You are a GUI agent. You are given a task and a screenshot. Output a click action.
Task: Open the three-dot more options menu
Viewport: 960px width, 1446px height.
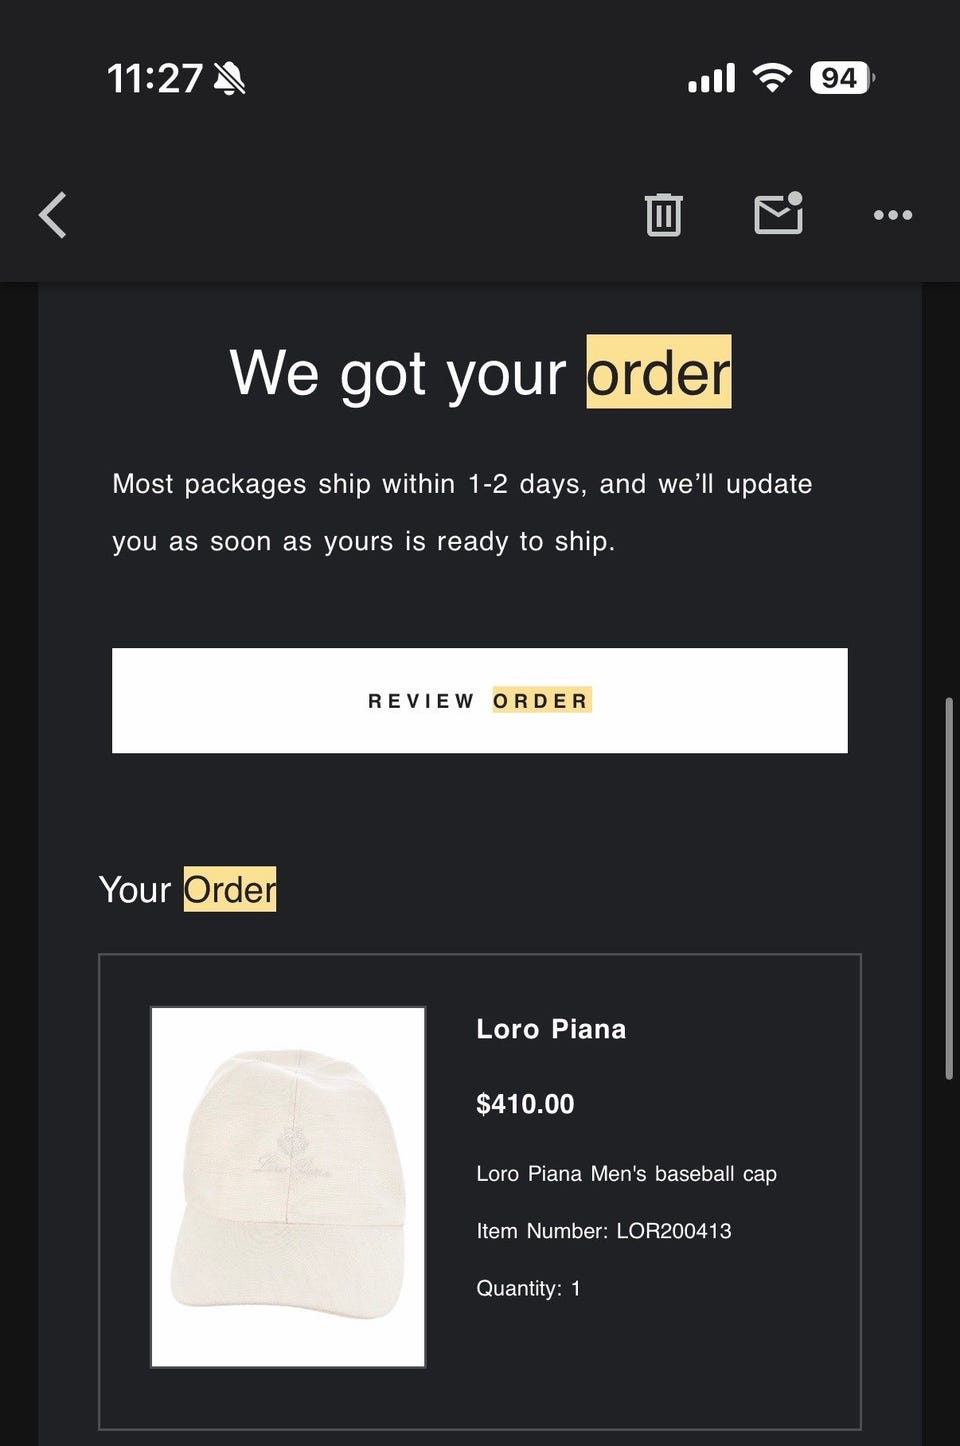(892, 215)
